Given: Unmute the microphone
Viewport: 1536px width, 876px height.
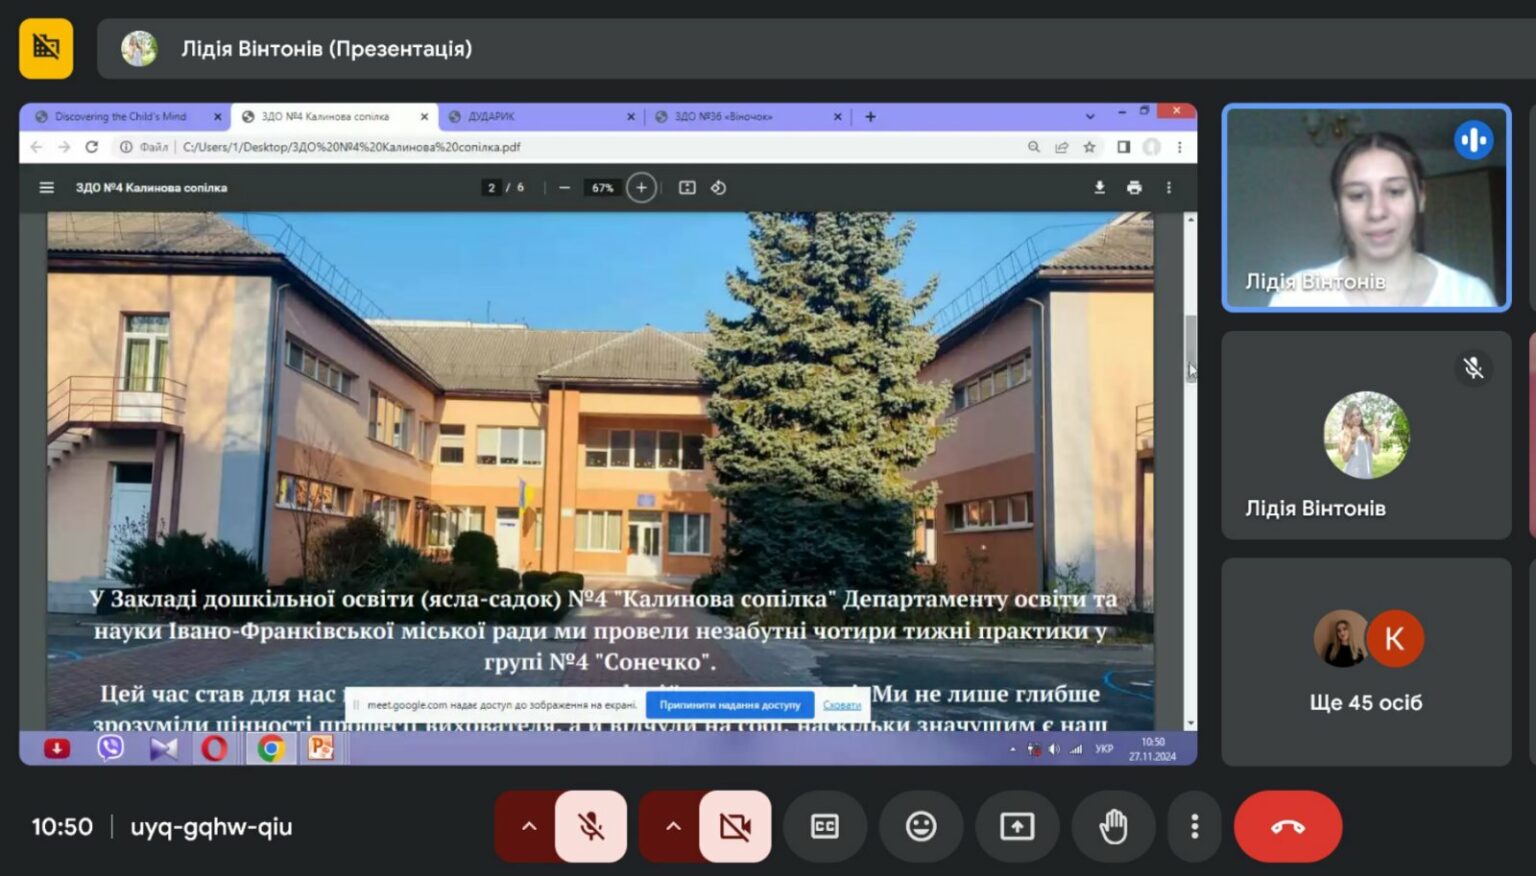Looking at the screenshot, I should [x=591, y=827].
